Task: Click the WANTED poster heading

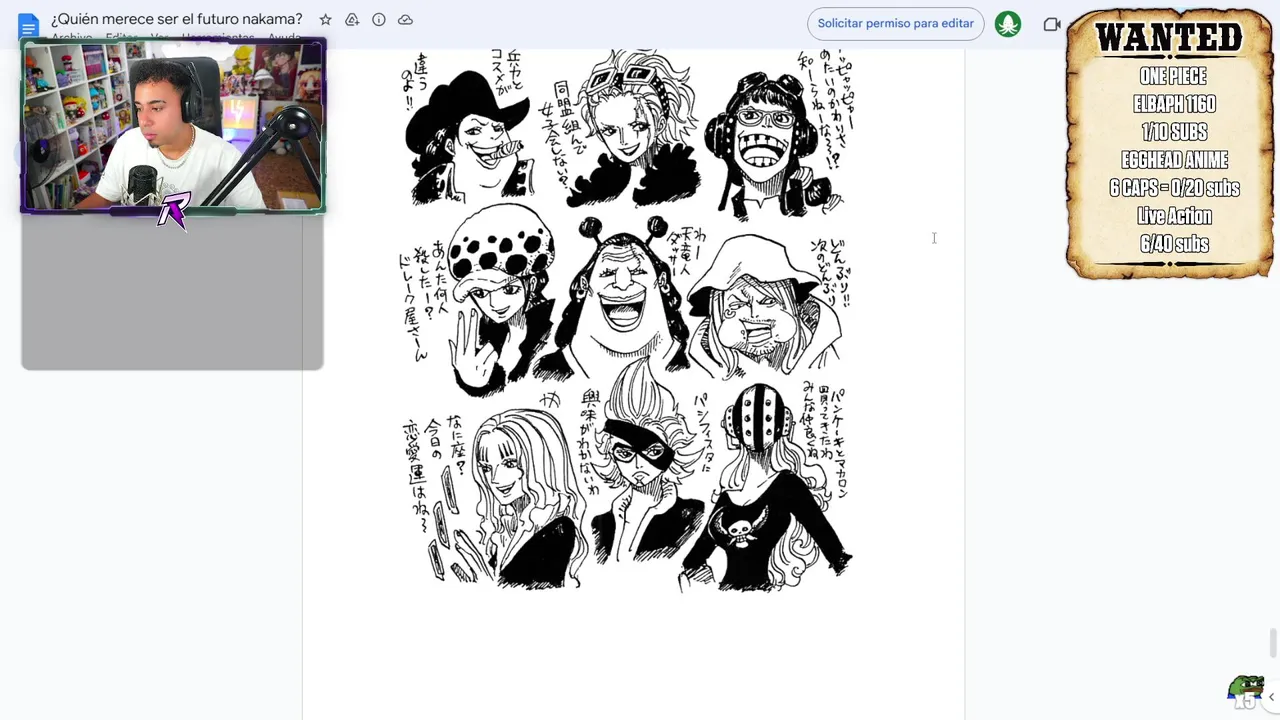Action: (x=1169, y=38)
